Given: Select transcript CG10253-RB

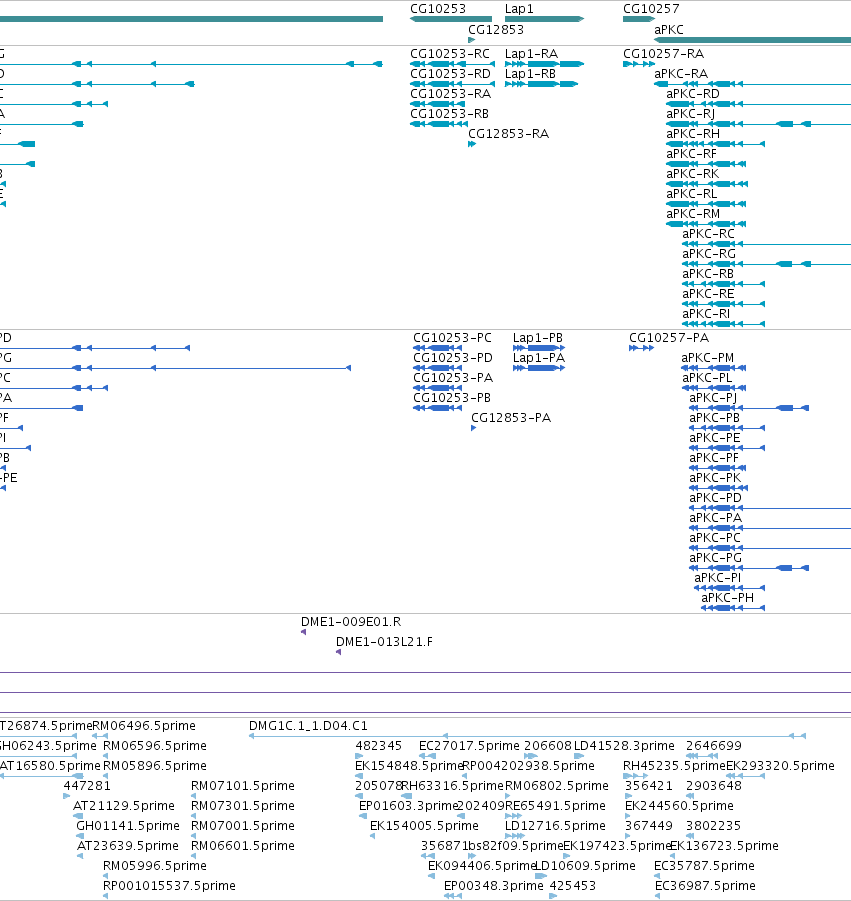Looking at the screenshot, I should pos(449,114).
